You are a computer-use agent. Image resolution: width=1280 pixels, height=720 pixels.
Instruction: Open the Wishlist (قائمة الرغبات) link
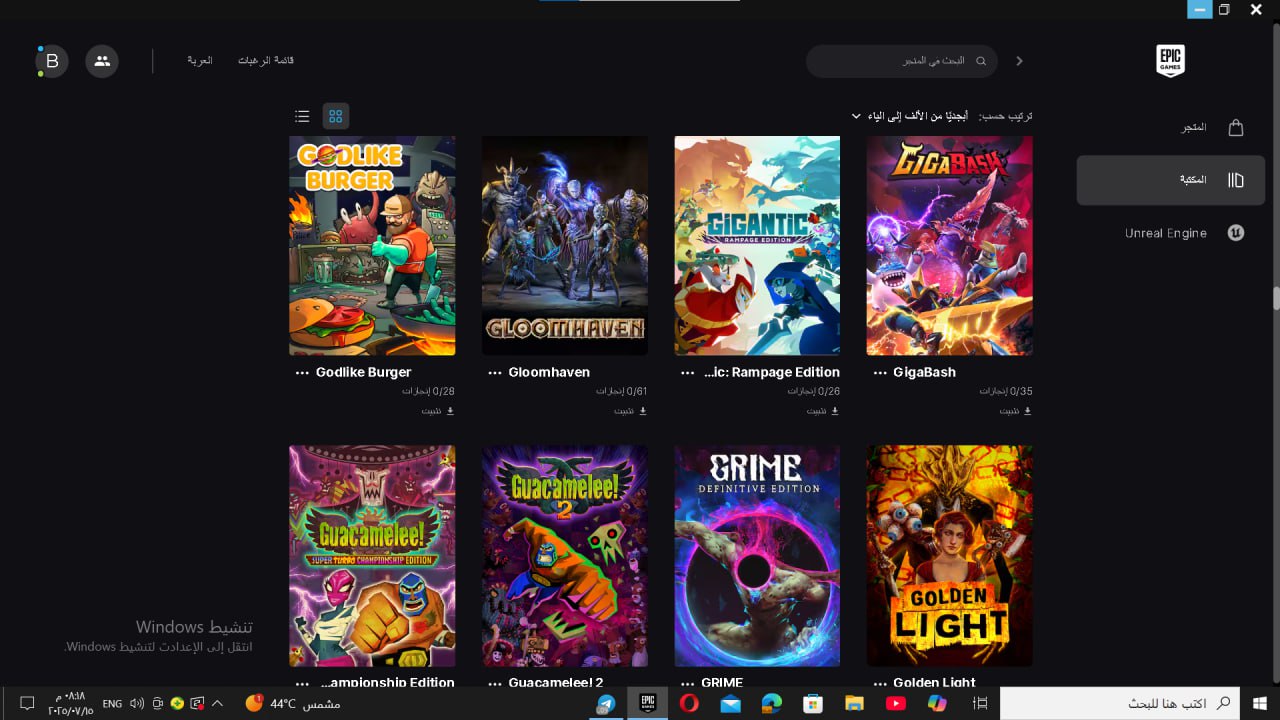pyautogui.click(x=266, y=61)
